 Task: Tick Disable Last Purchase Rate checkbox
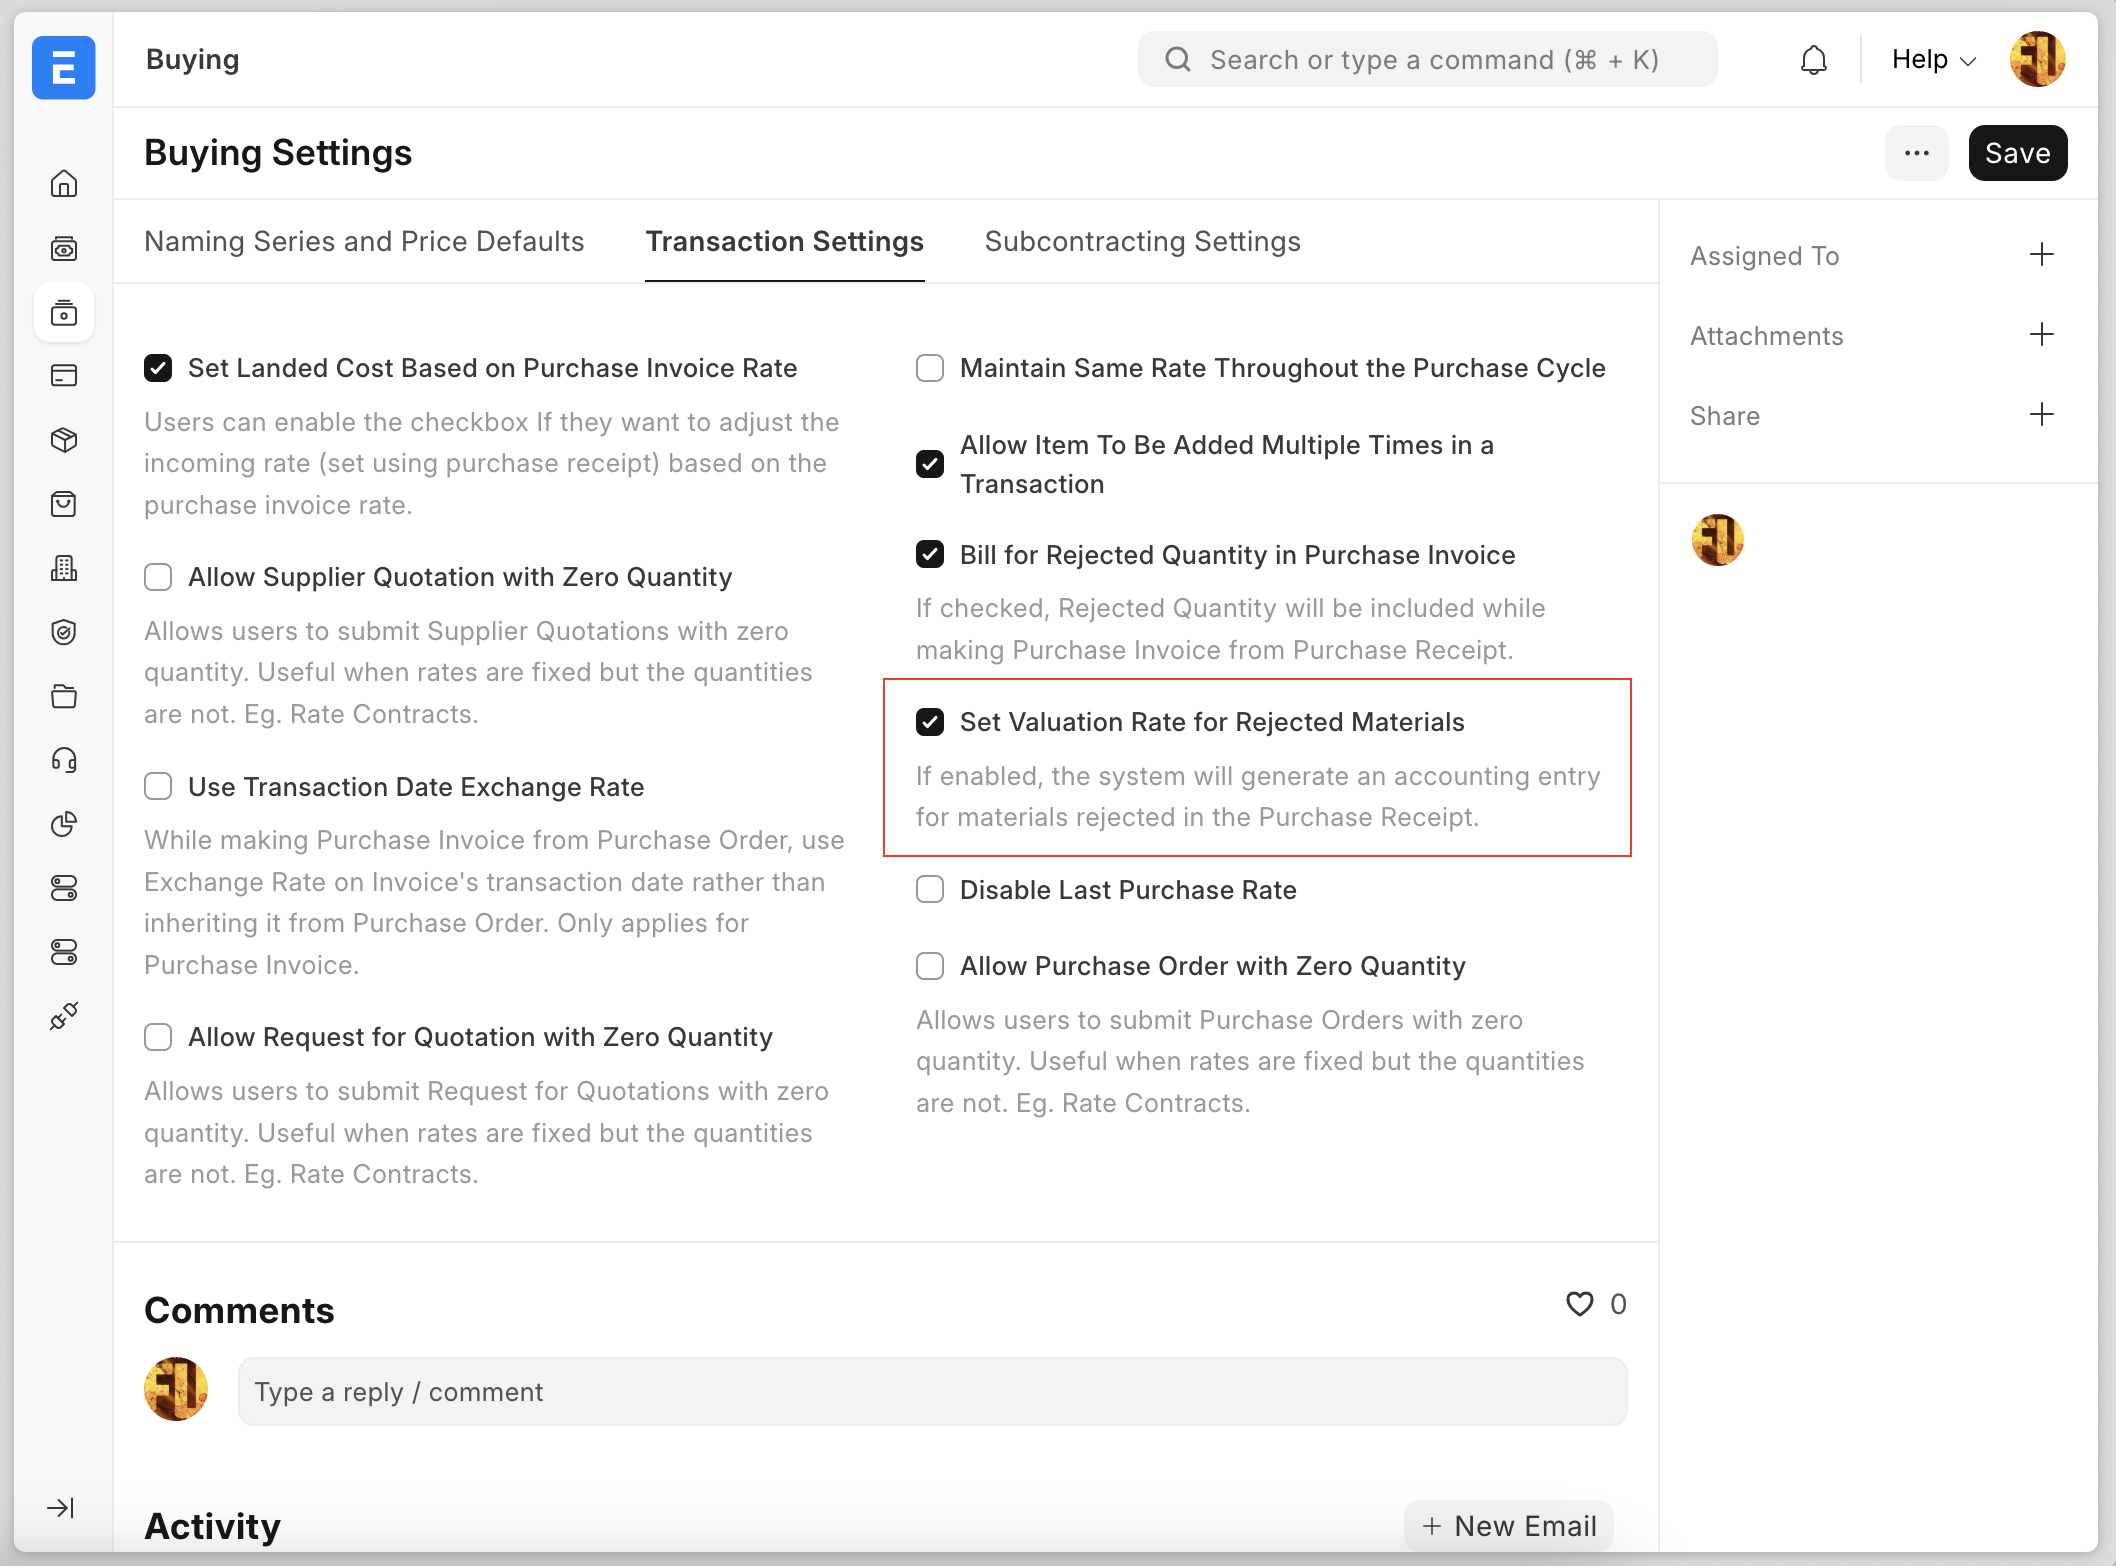point(930,889)
